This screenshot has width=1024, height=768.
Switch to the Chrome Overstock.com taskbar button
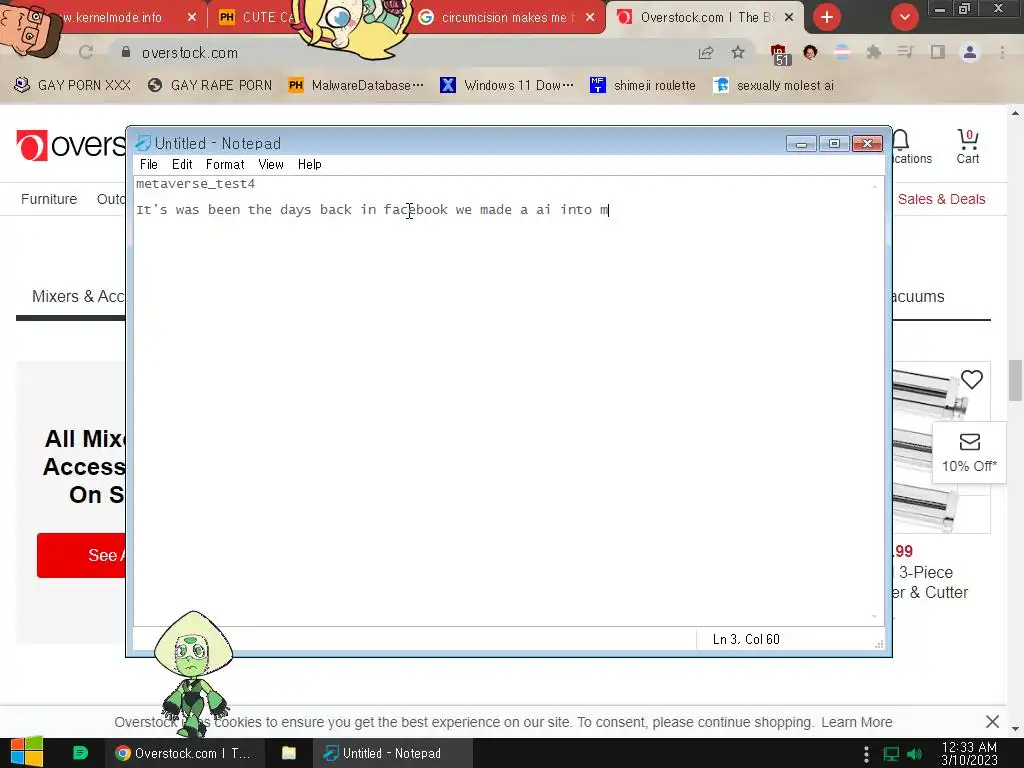click(184, 753)
